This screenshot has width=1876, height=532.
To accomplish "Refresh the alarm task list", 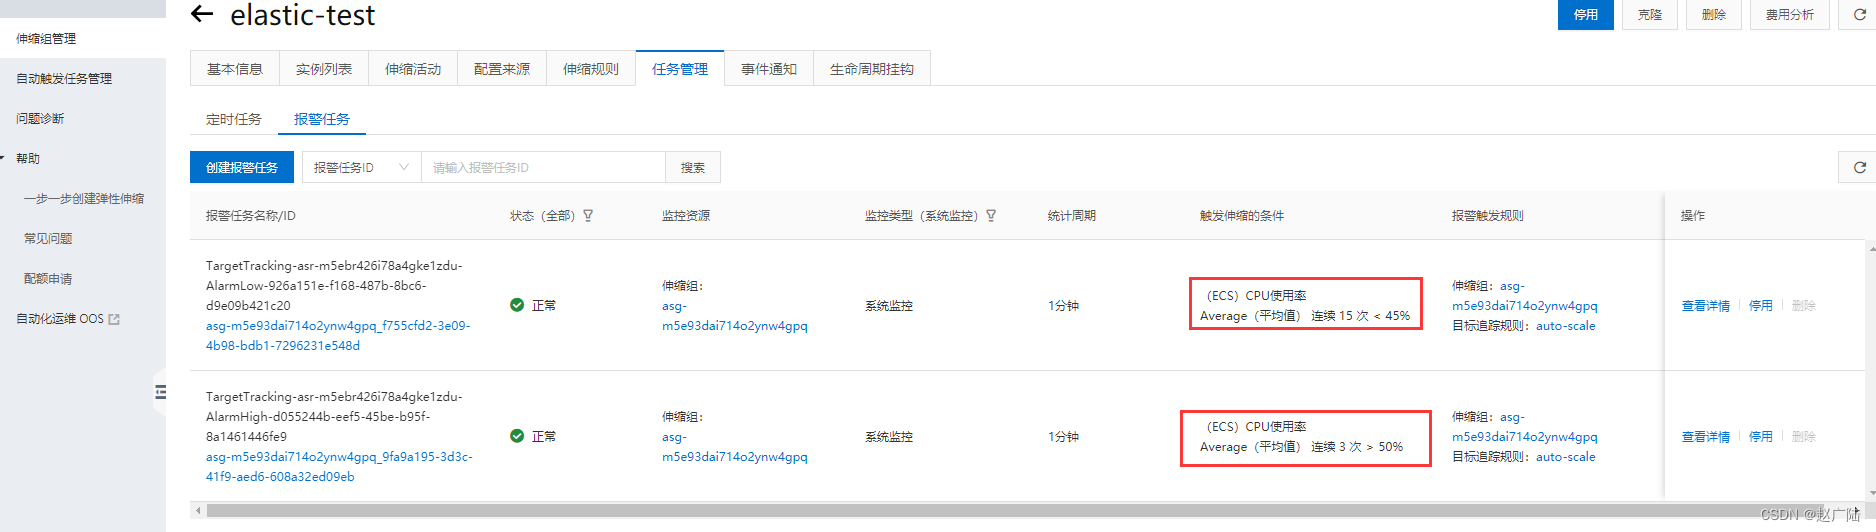I will point(1859,167).
